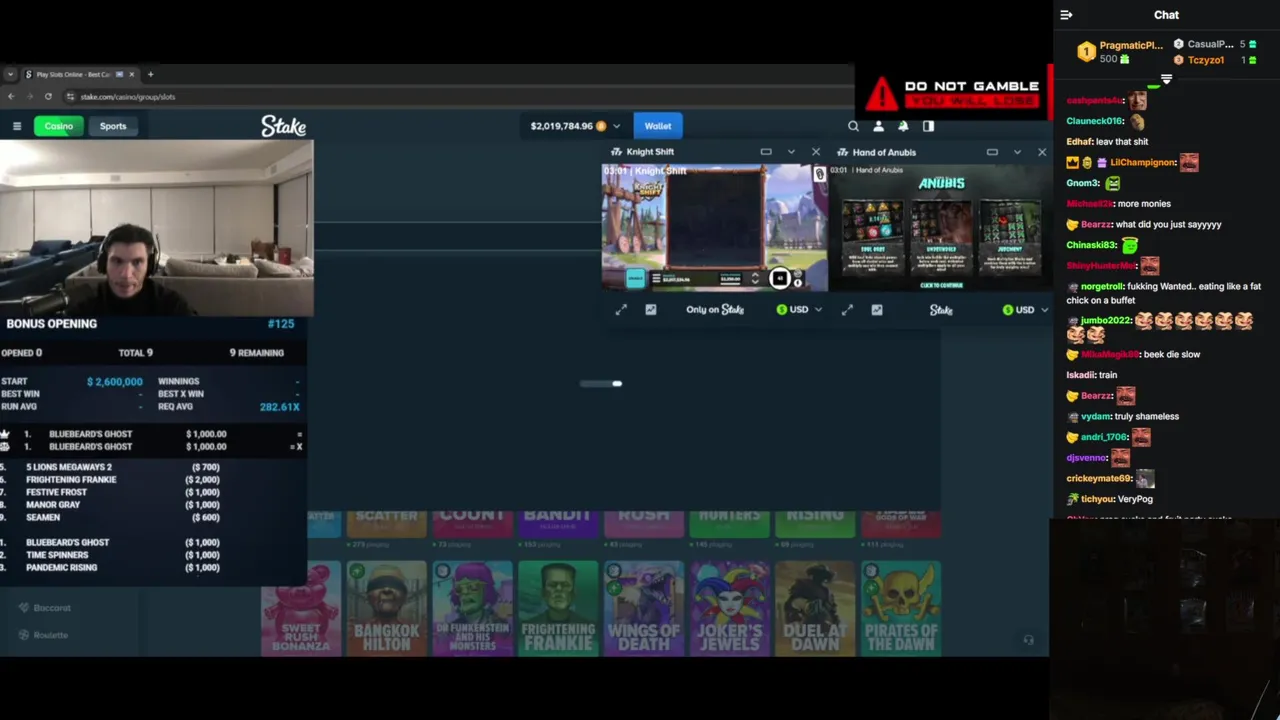Click the browser forward arrow
This screenshot has width=1280, height=720.
click(x=29, y=97)
